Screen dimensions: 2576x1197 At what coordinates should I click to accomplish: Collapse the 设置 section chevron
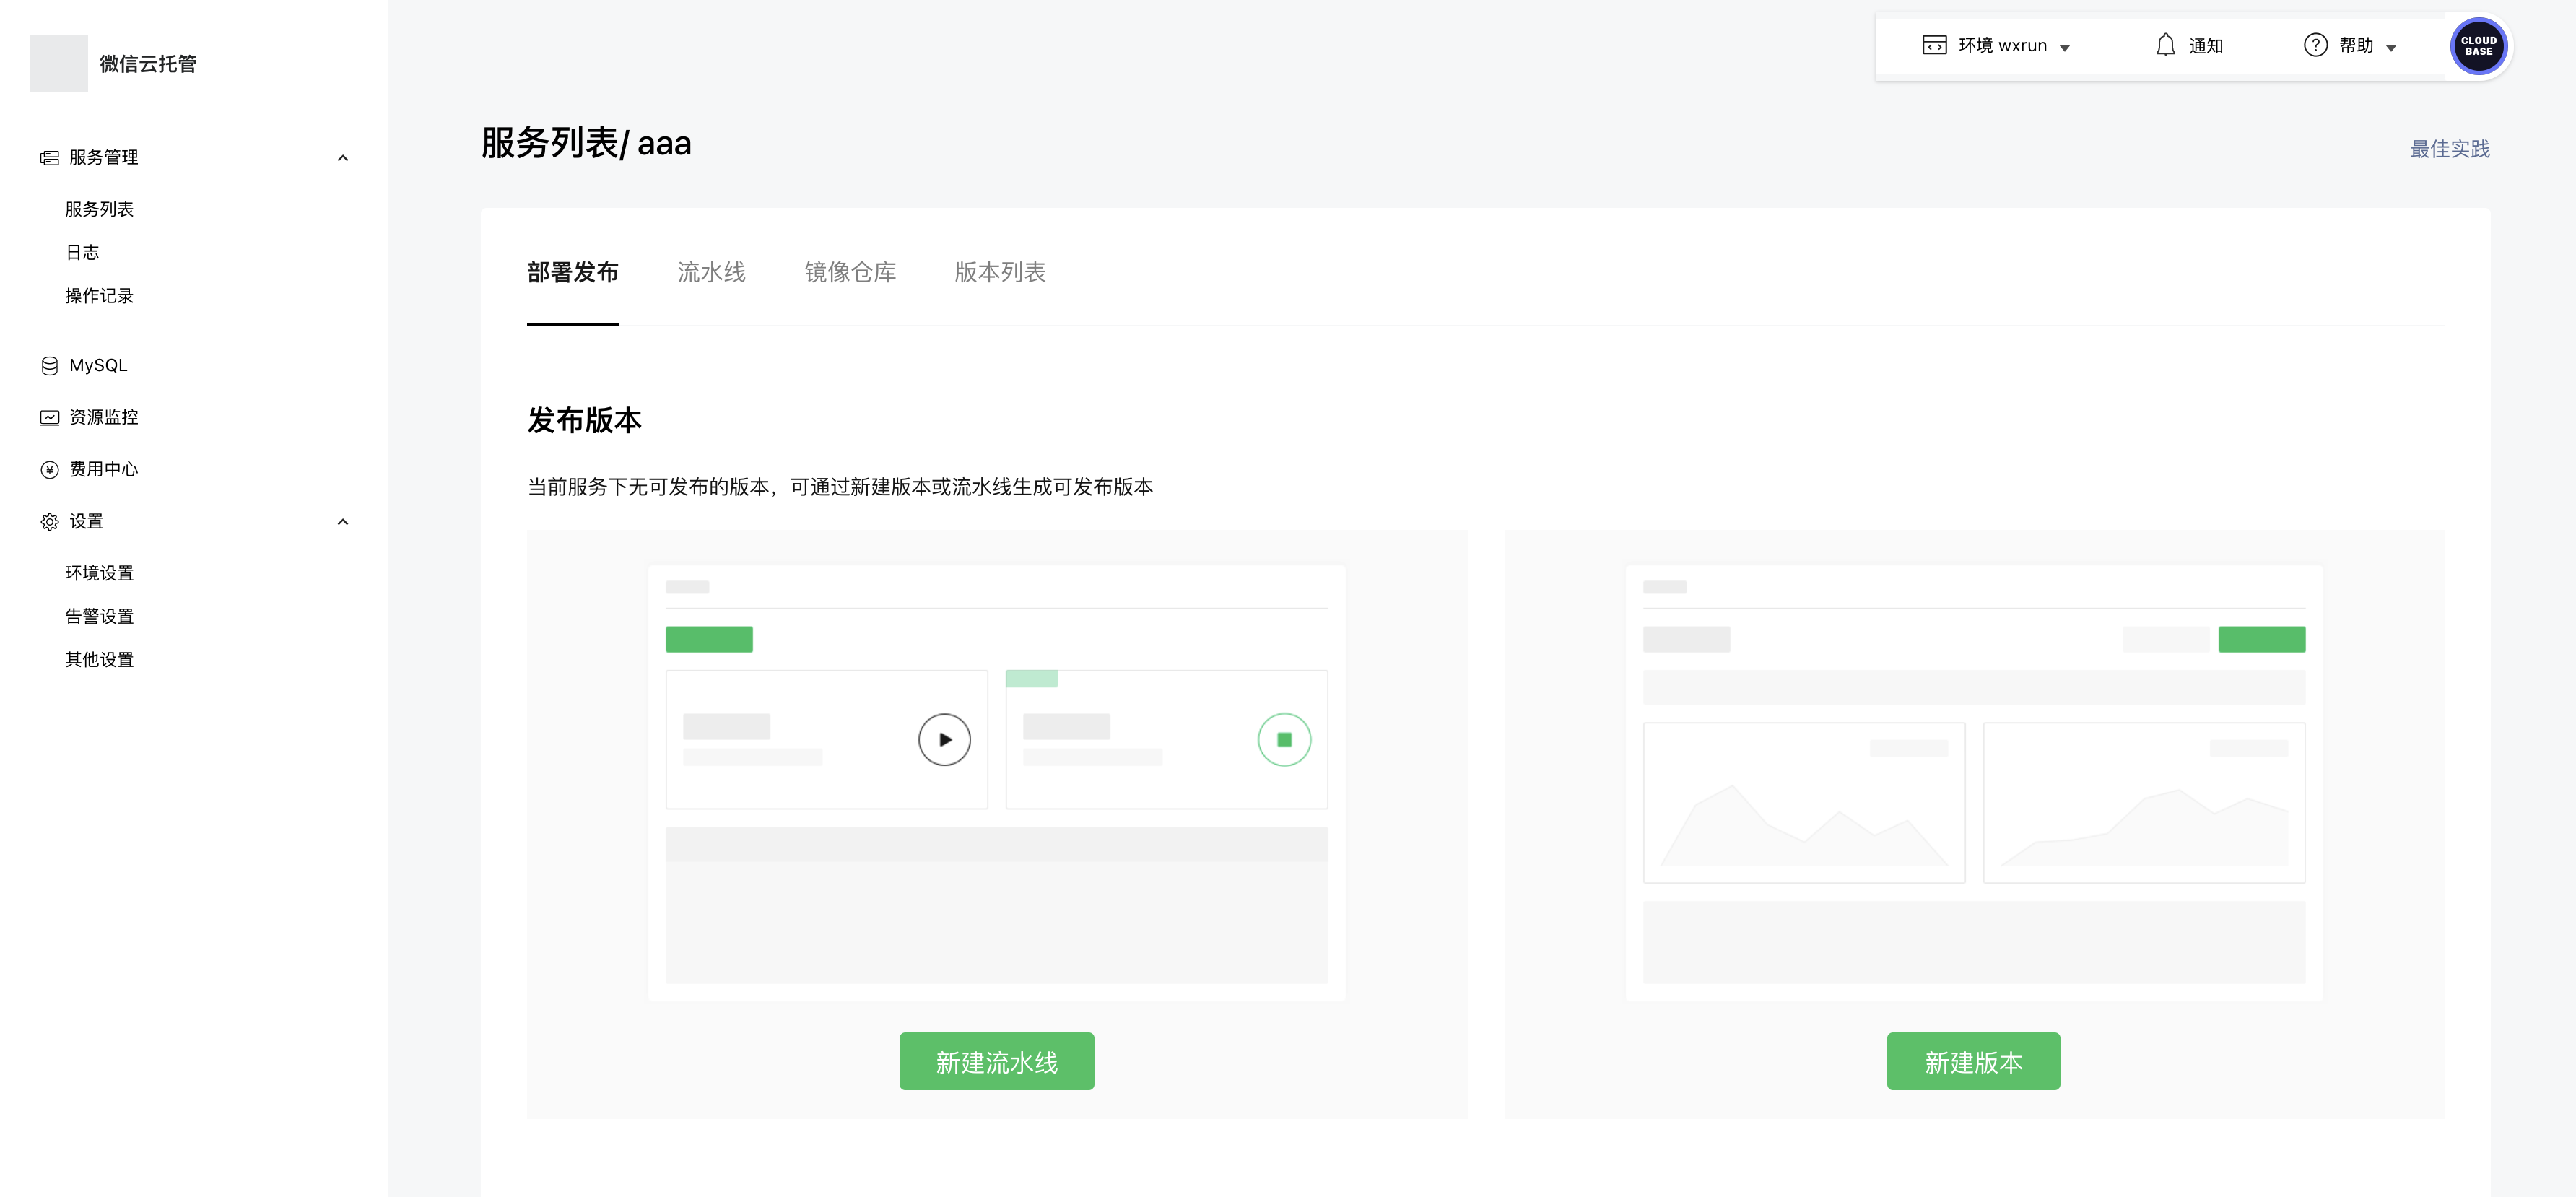click(x=343, y=522)
